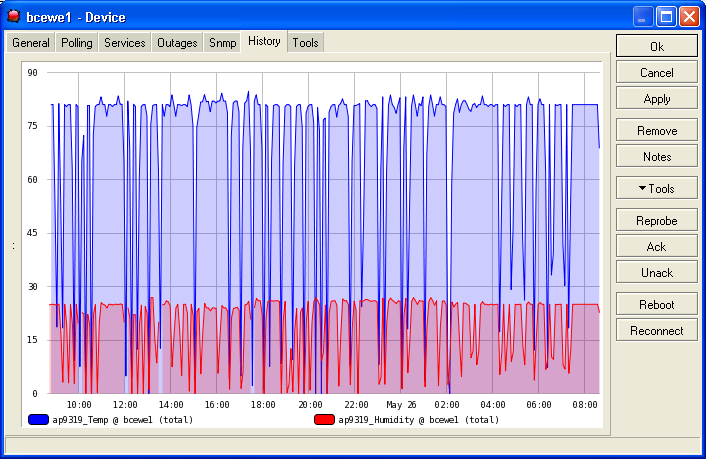Click the Ack button
The width and height of the screenshot is (706, 459).
(656, 246)
